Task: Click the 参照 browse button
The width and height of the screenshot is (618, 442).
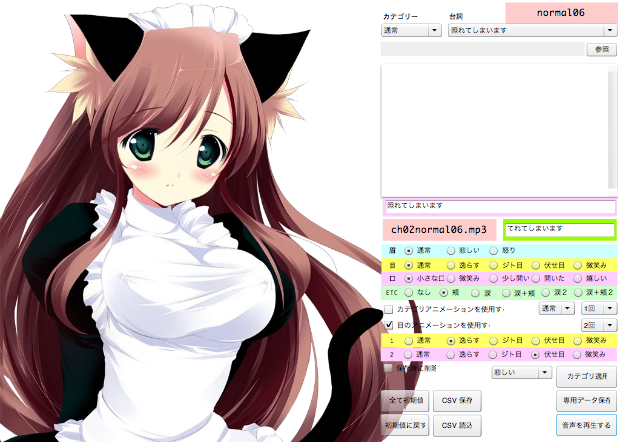Action: tap(601, 49)
